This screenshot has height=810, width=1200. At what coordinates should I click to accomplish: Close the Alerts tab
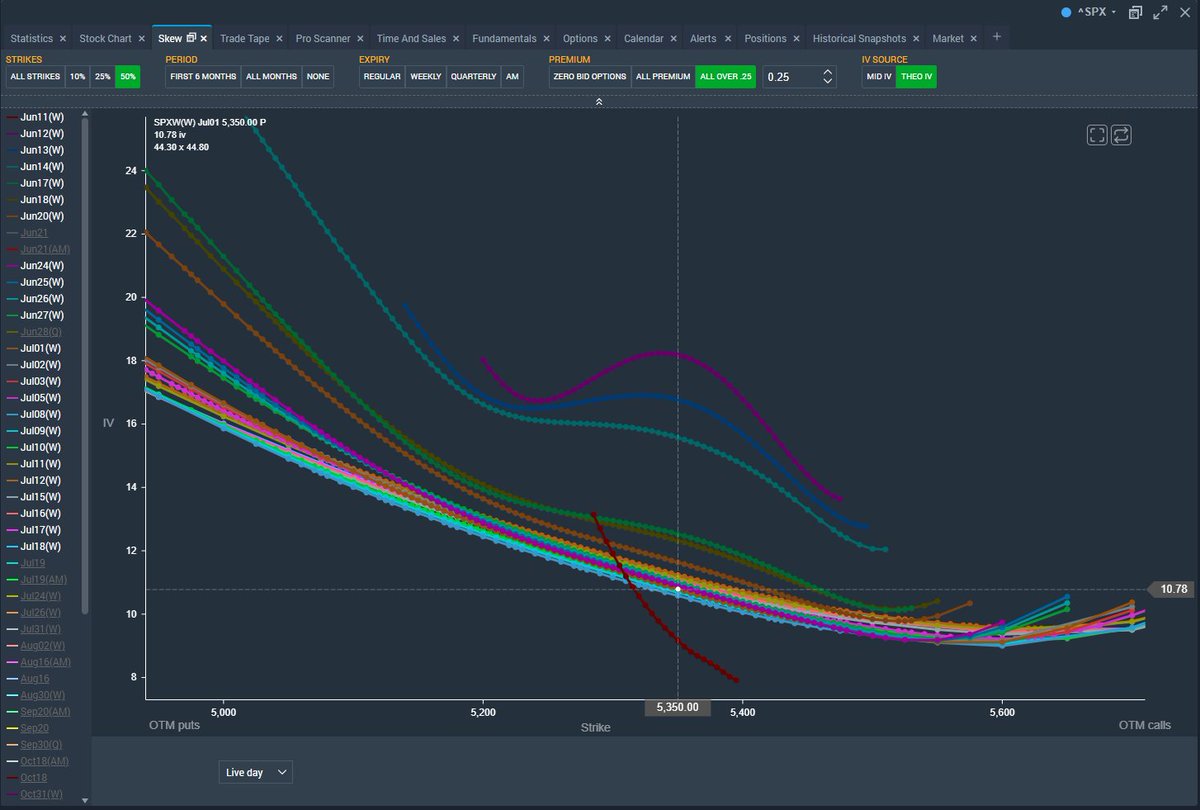[727, 39]
